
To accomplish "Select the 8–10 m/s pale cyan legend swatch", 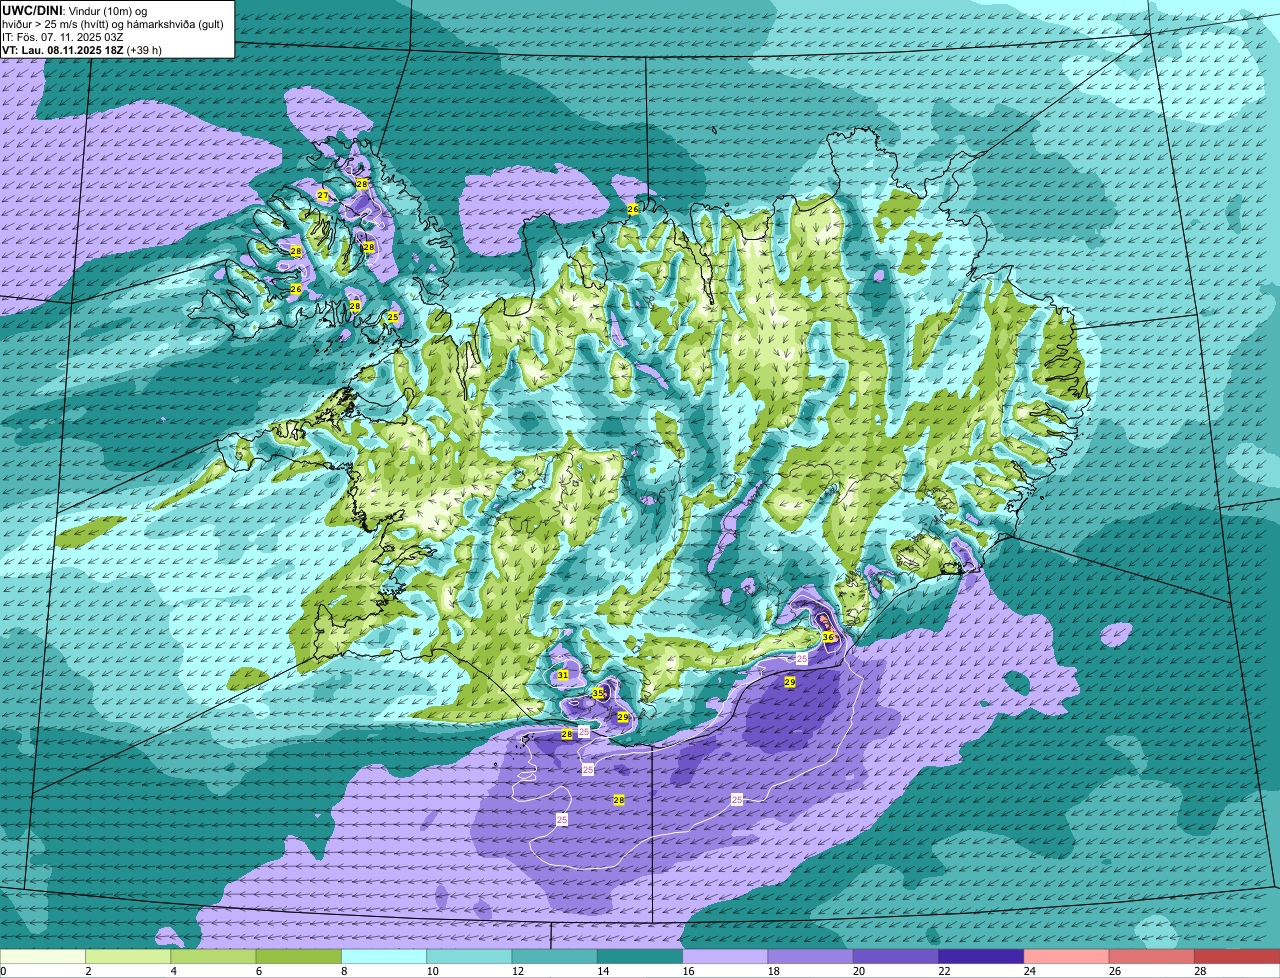I will coord(385,957).
